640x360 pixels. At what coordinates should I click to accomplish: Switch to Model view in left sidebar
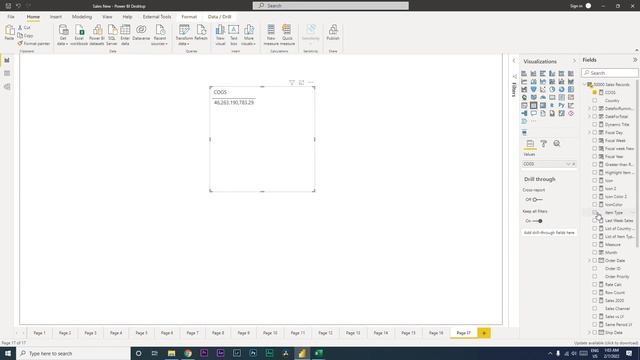[x=7, y=87]
